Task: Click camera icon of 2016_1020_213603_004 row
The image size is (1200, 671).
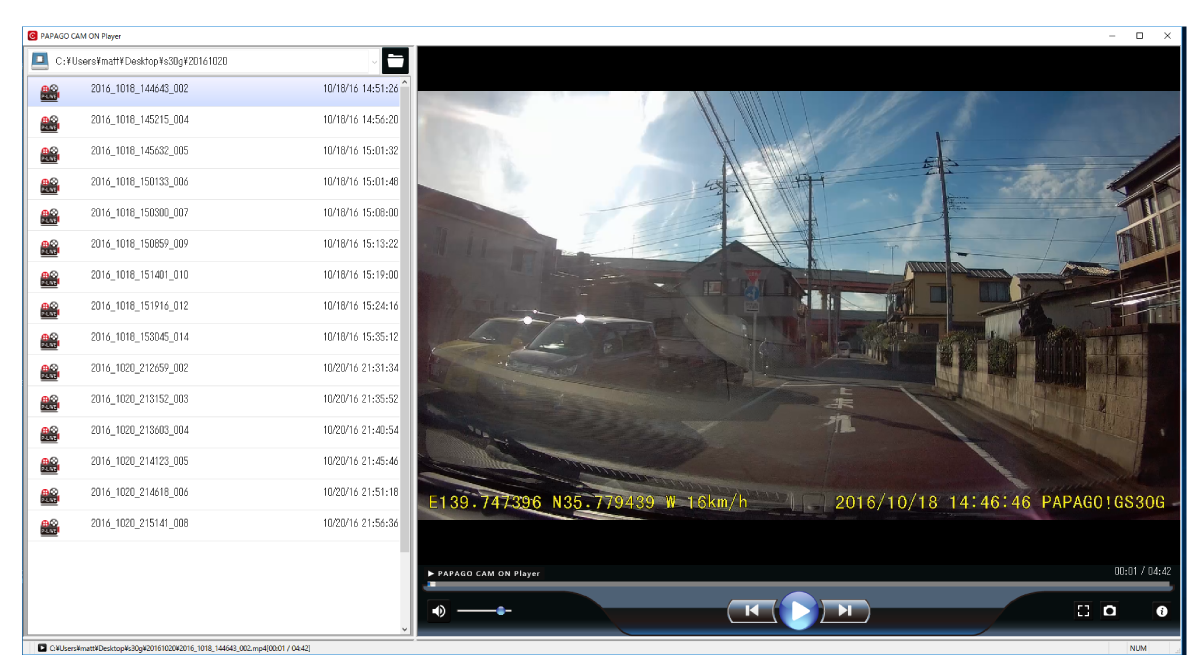Action: 49,433
